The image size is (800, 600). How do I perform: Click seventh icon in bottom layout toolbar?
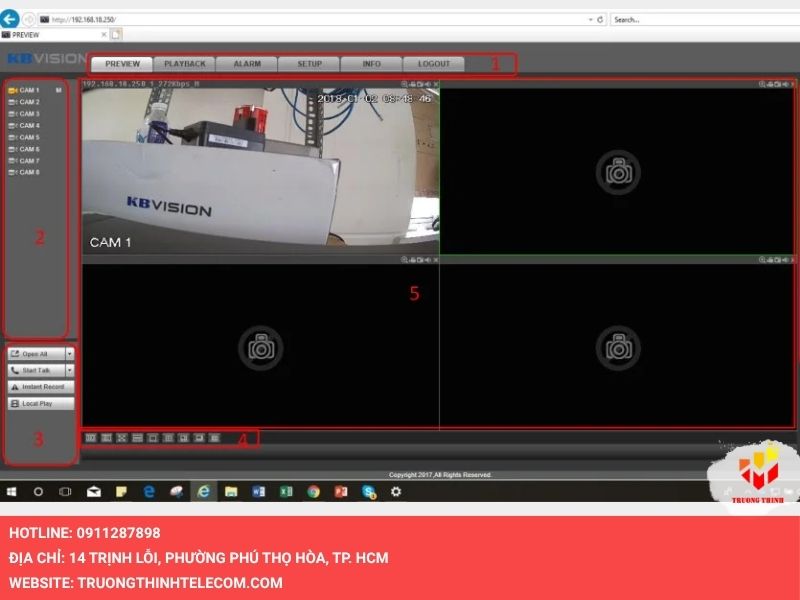(184, 438)
